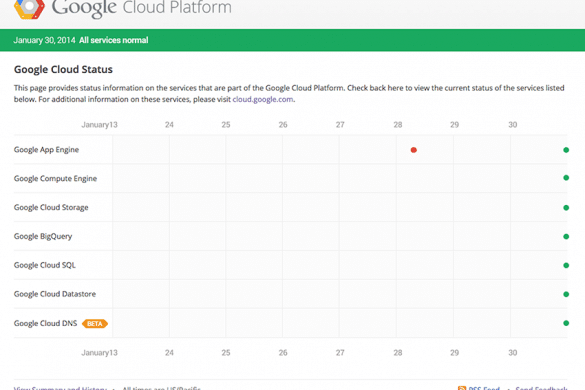This screenshot has width=585, height=390.
Task: Click the orange BETA badge
Action: pos(95,324)
